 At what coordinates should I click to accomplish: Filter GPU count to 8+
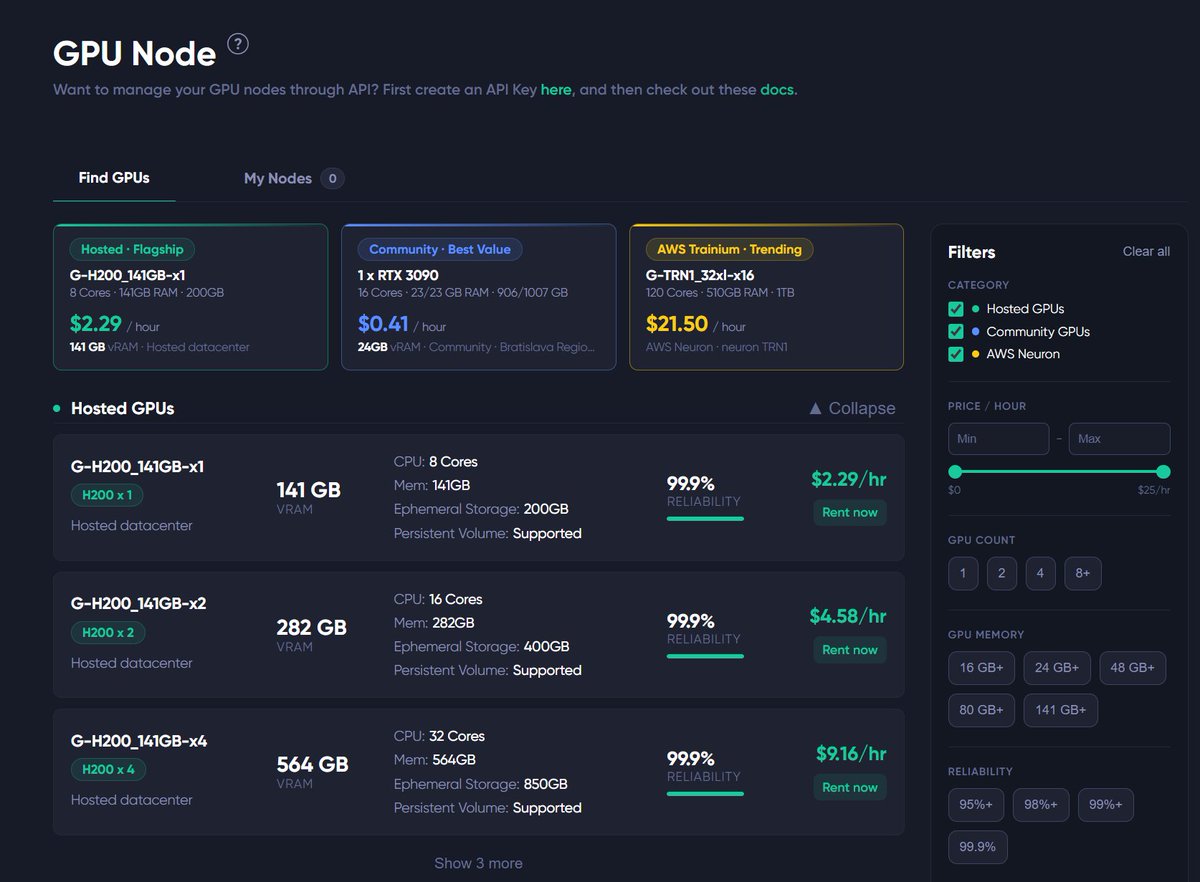[x=1083, y=573]
